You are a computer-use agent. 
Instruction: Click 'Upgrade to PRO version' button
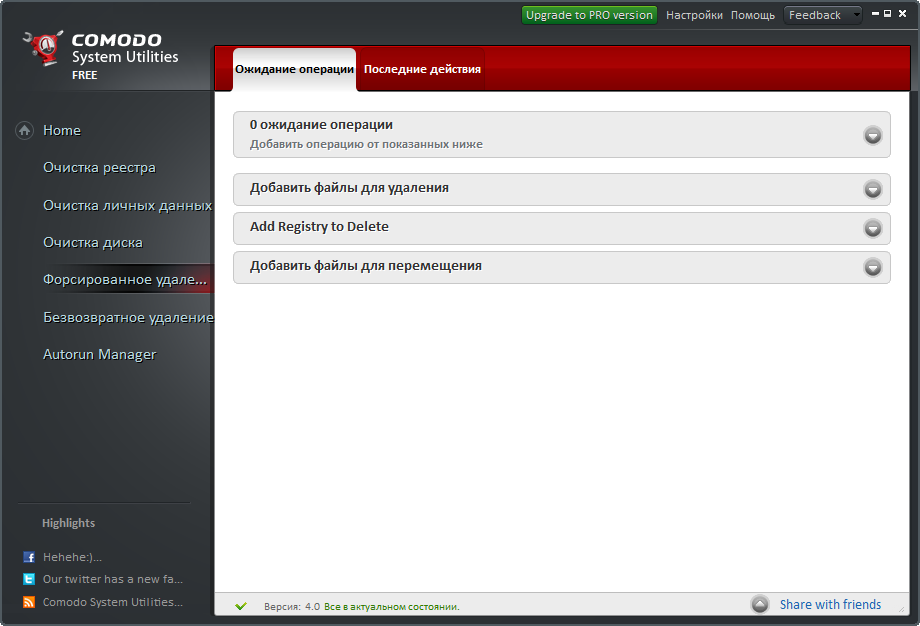coord(589,15)
